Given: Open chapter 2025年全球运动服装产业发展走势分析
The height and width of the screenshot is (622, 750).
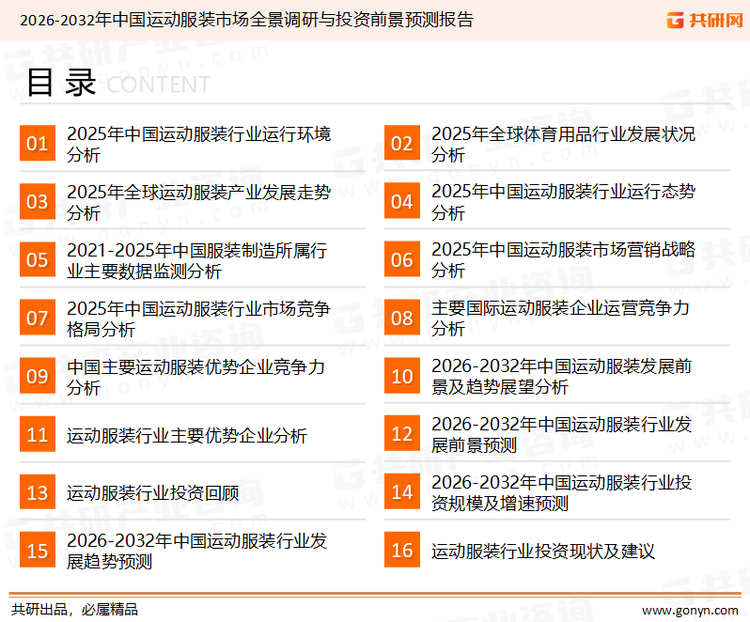Looking at the screenshot, I should pyautogui.click(x=198, y=201).
